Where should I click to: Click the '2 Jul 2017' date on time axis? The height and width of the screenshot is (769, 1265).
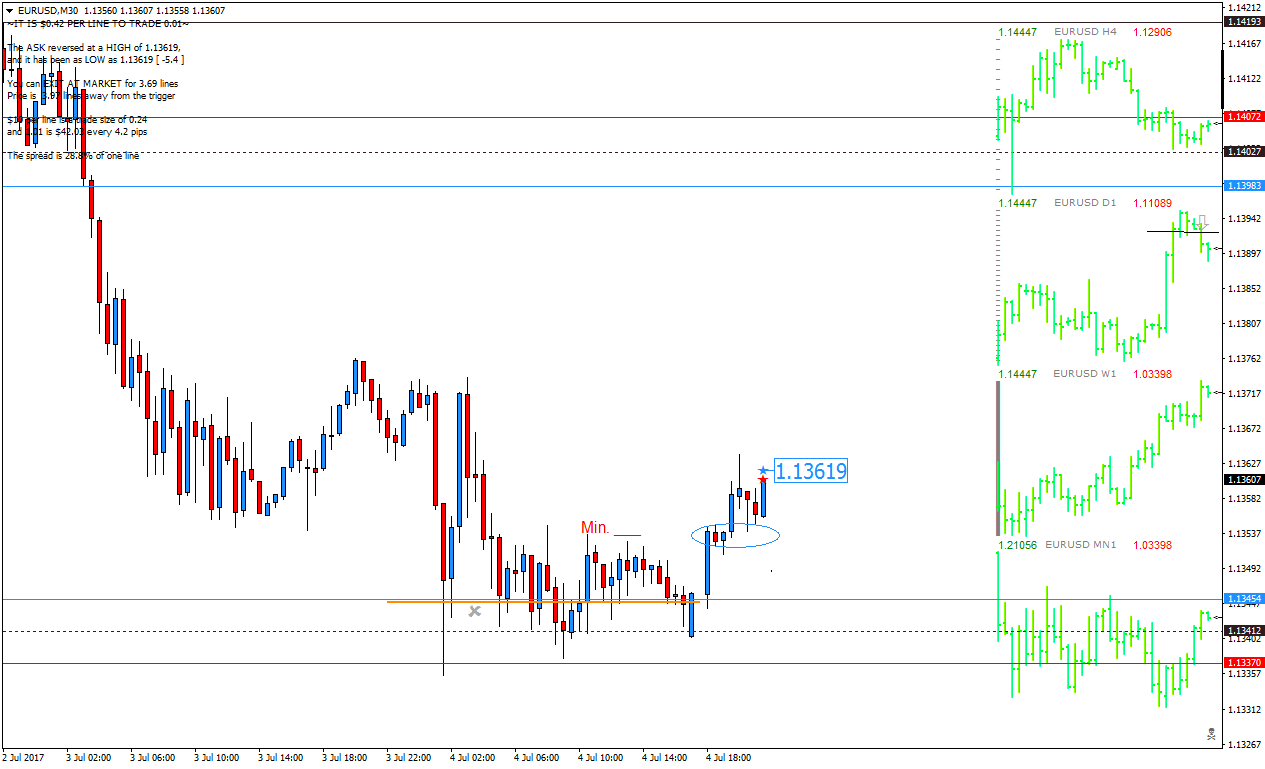click(x=24, y=758)
